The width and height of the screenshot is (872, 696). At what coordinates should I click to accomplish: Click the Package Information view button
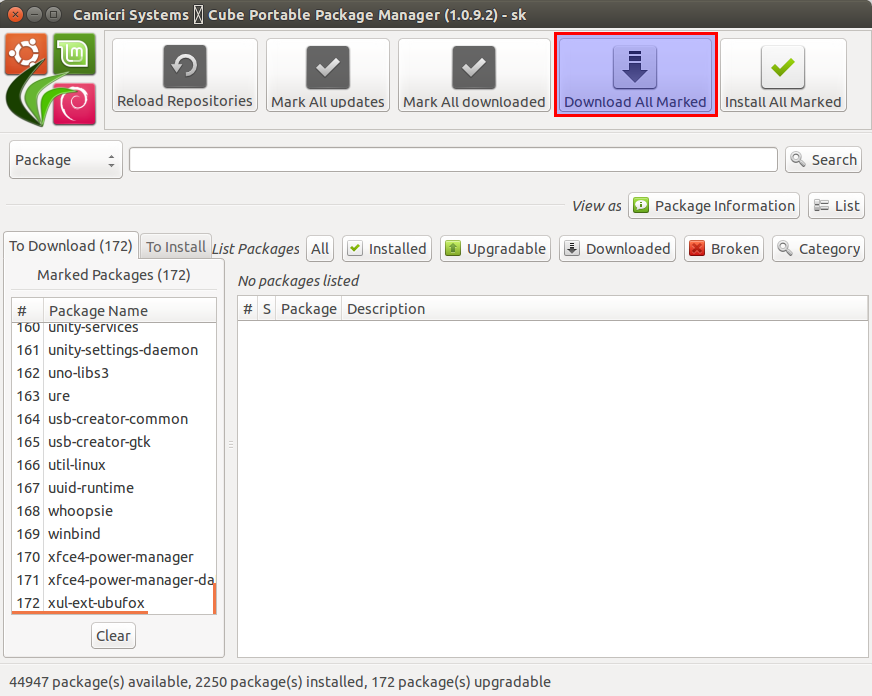[x=714, y=206]
